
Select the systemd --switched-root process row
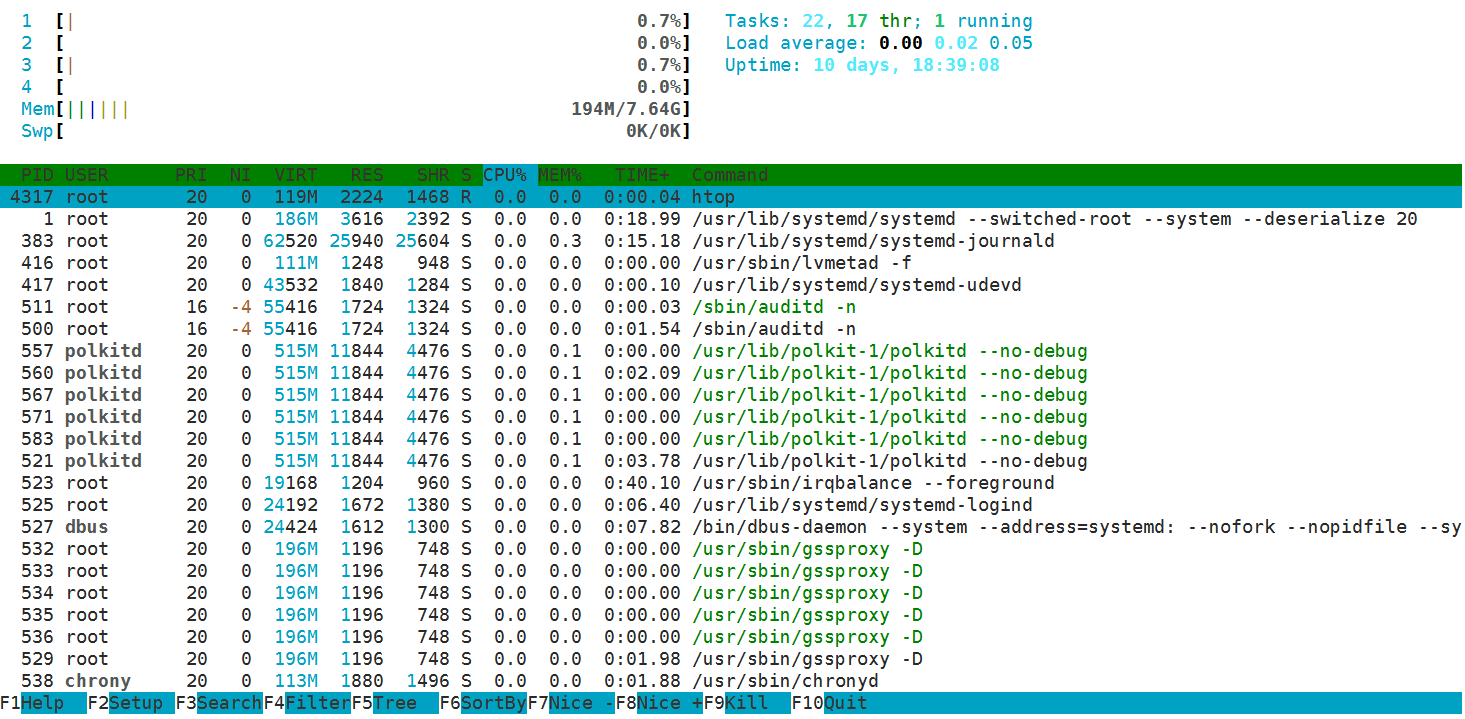(x=731, y=219)
